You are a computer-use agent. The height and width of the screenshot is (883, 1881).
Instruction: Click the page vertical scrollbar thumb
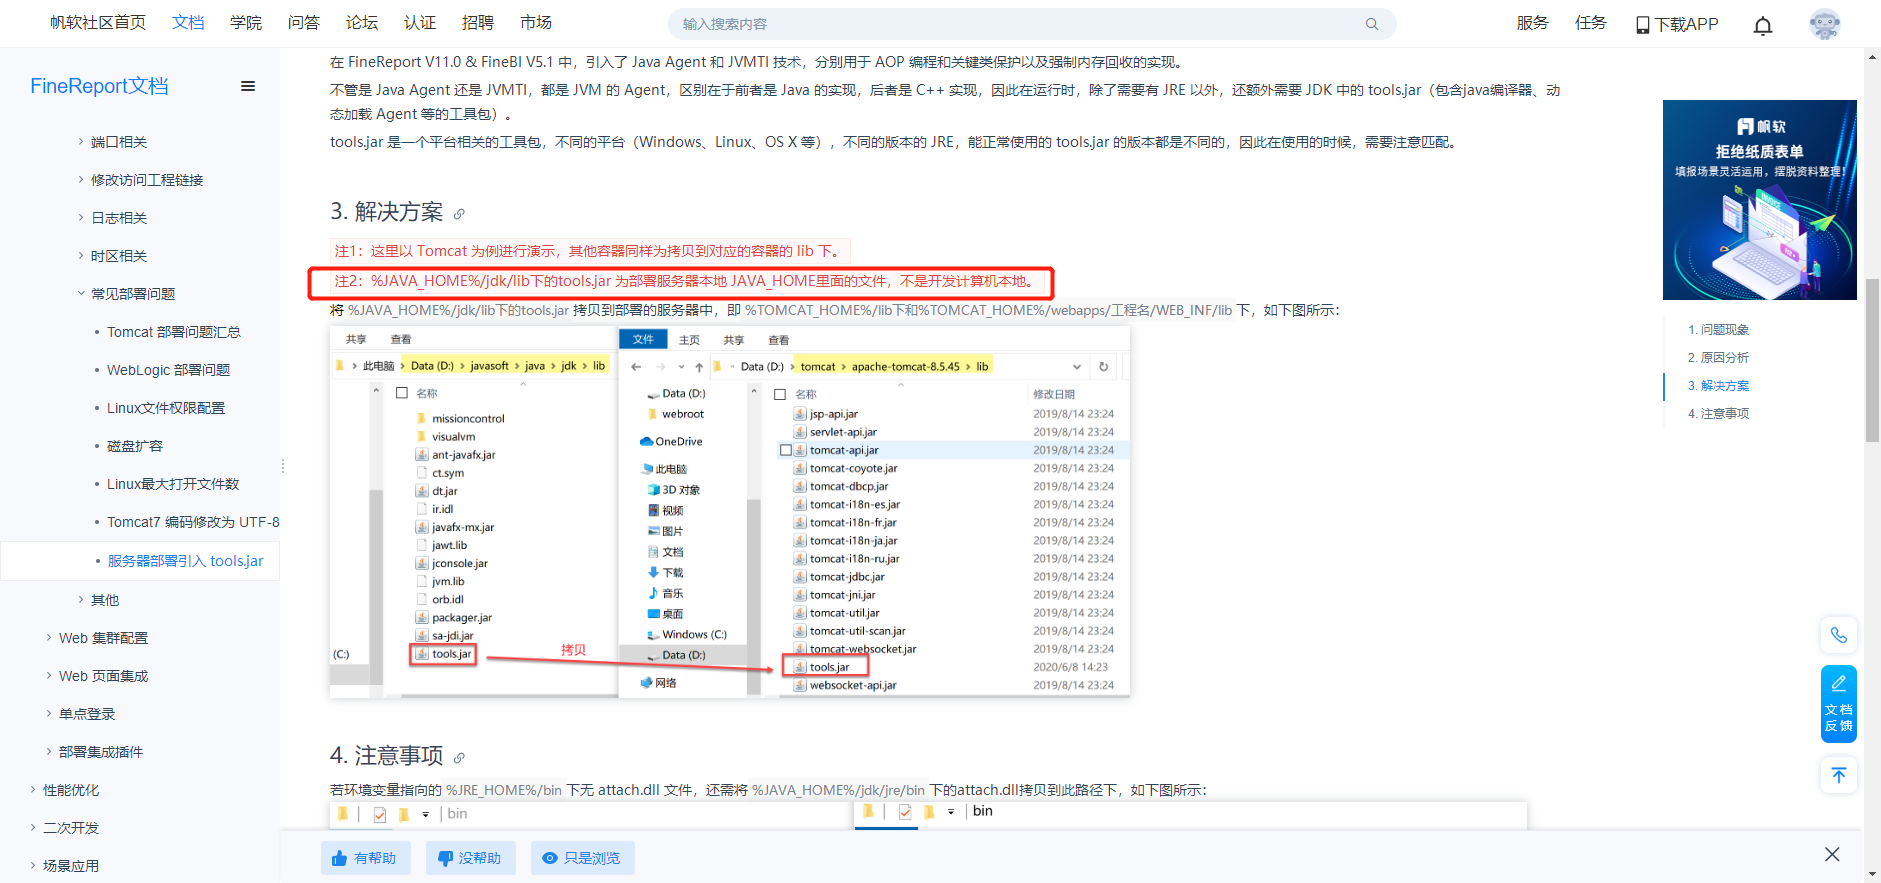1872,360
